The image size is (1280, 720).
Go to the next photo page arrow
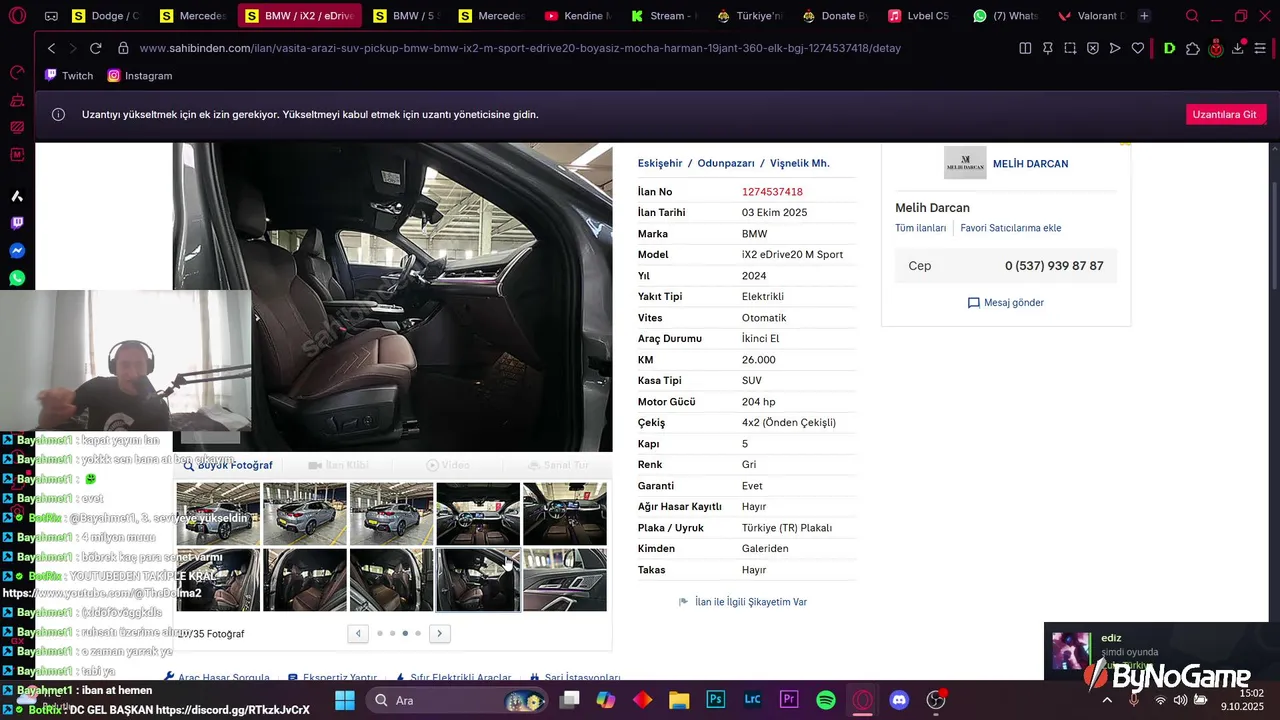(x=439, y=633)
